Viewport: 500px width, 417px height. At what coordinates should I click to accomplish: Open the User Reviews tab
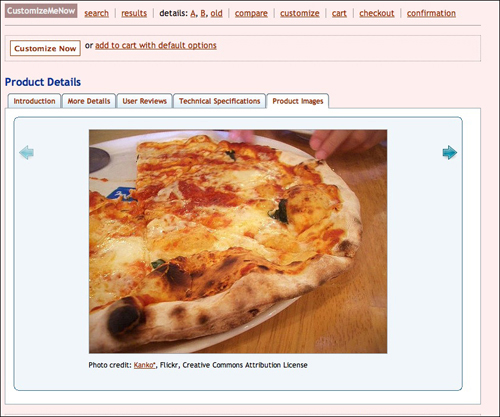point(144,101)
